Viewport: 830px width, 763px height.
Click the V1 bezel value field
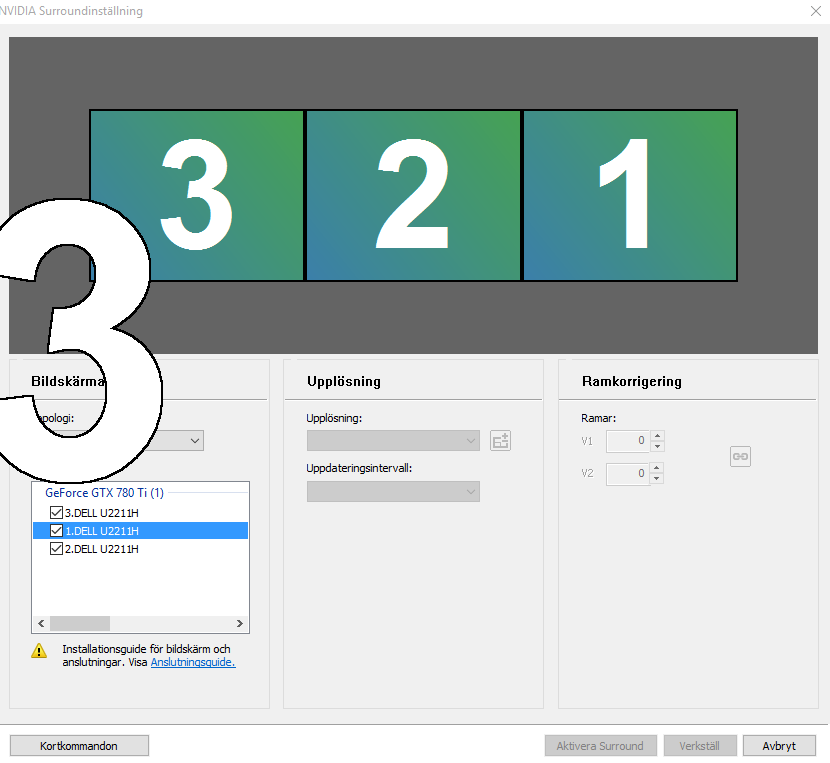[628, 441]
